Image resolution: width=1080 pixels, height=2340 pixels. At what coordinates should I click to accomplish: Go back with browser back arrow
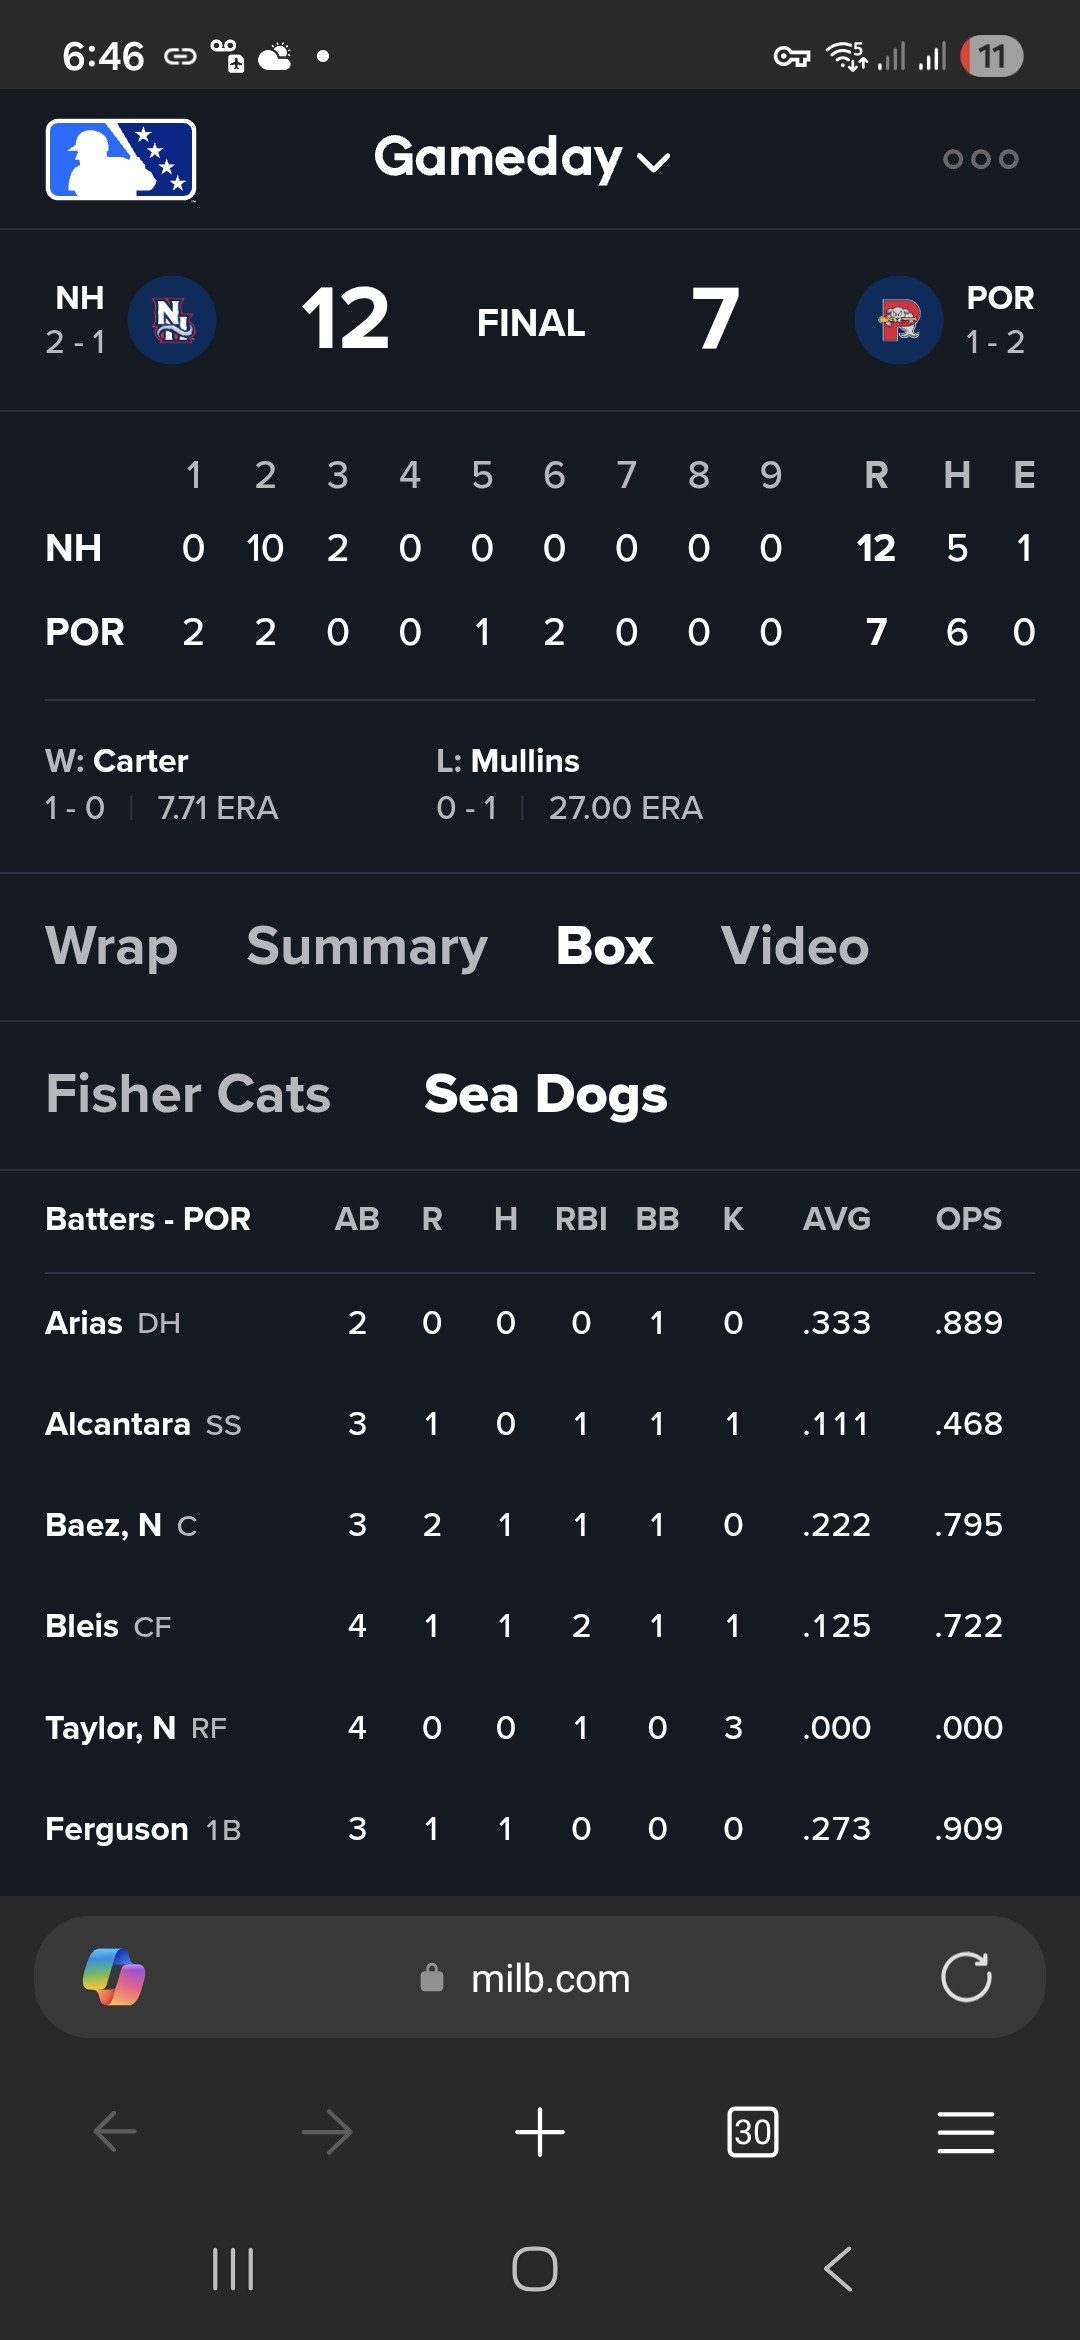point(115,2132)
